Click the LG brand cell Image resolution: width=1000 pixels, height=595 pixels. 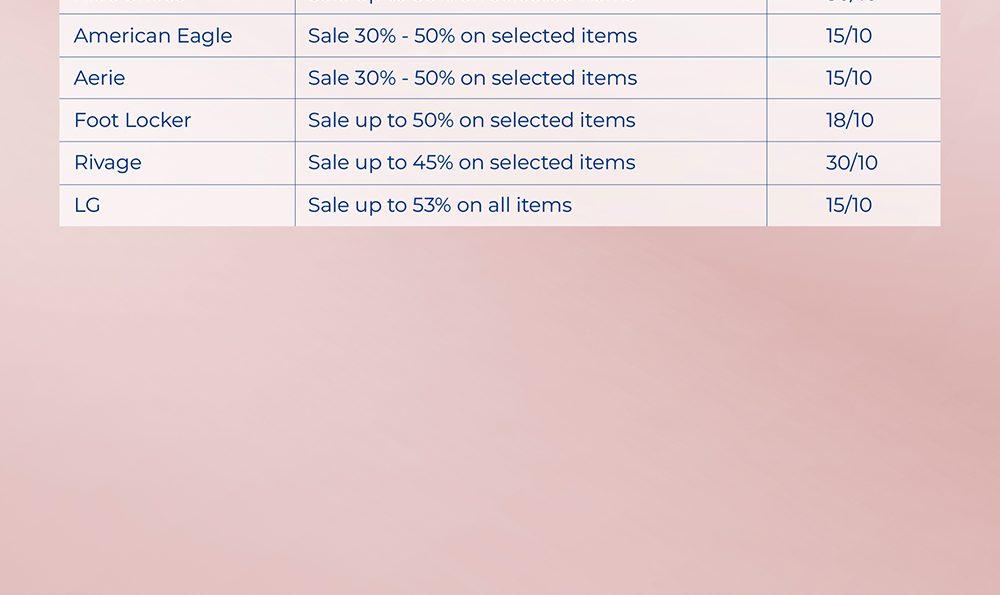pos(87,205)
